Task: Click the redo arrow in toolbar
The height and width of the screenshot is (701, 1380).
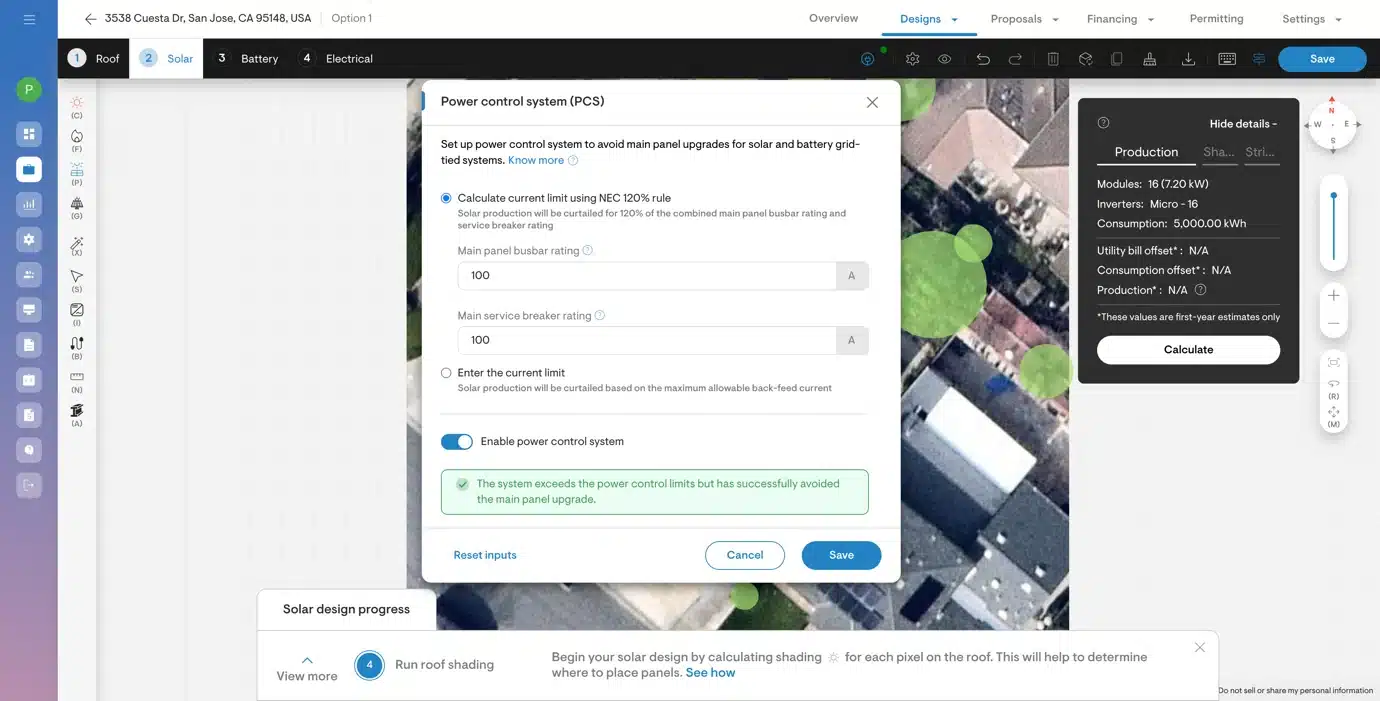Action: tap(1015, 59)
